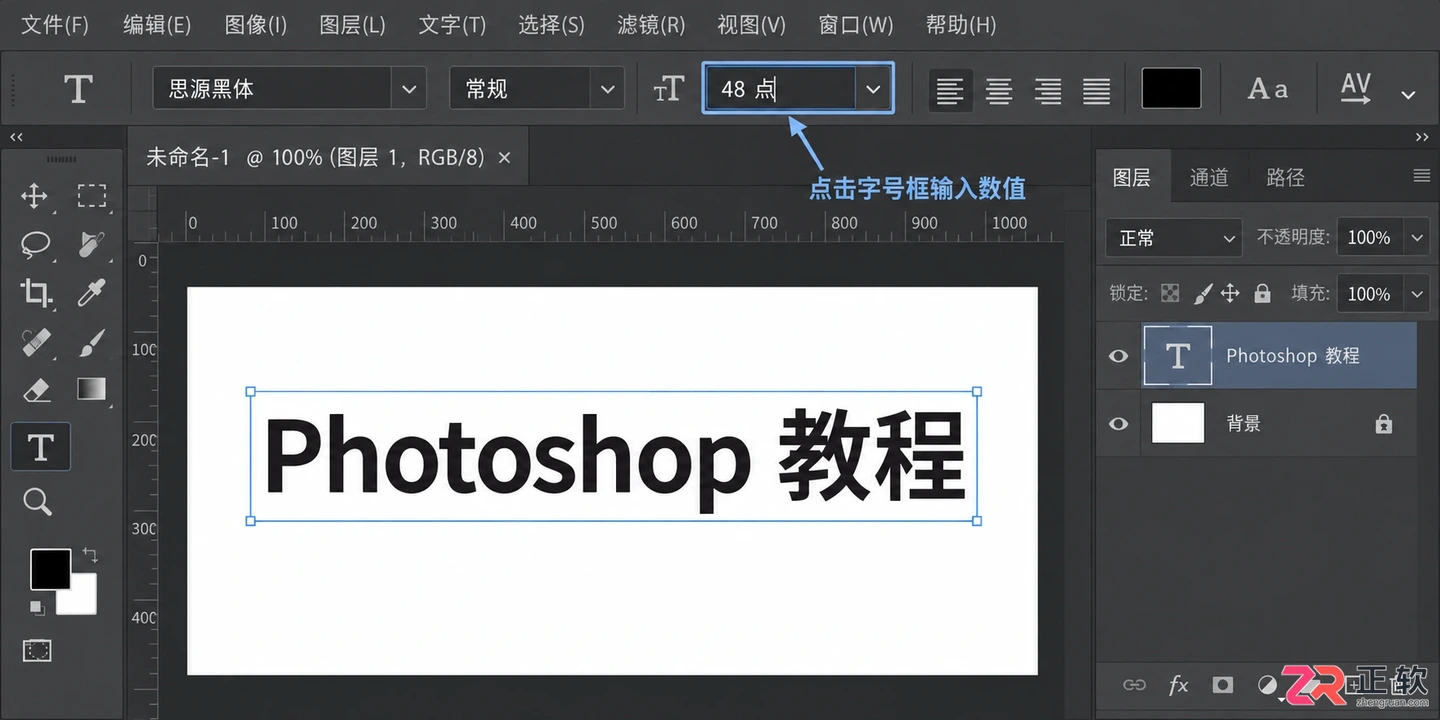Screen dimensions: 1440x720
Task: Toggle lock transparent pixels
Action: (x=1170, y=293)
